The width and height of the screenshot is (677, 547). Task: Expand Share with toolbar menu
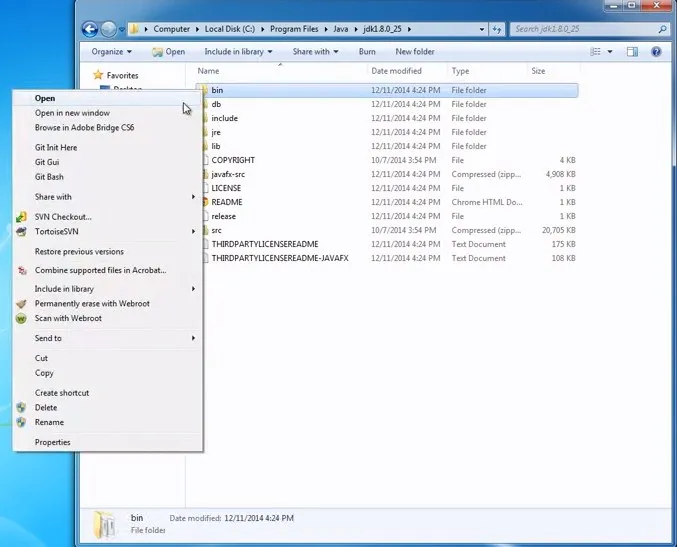pos(315,51)
